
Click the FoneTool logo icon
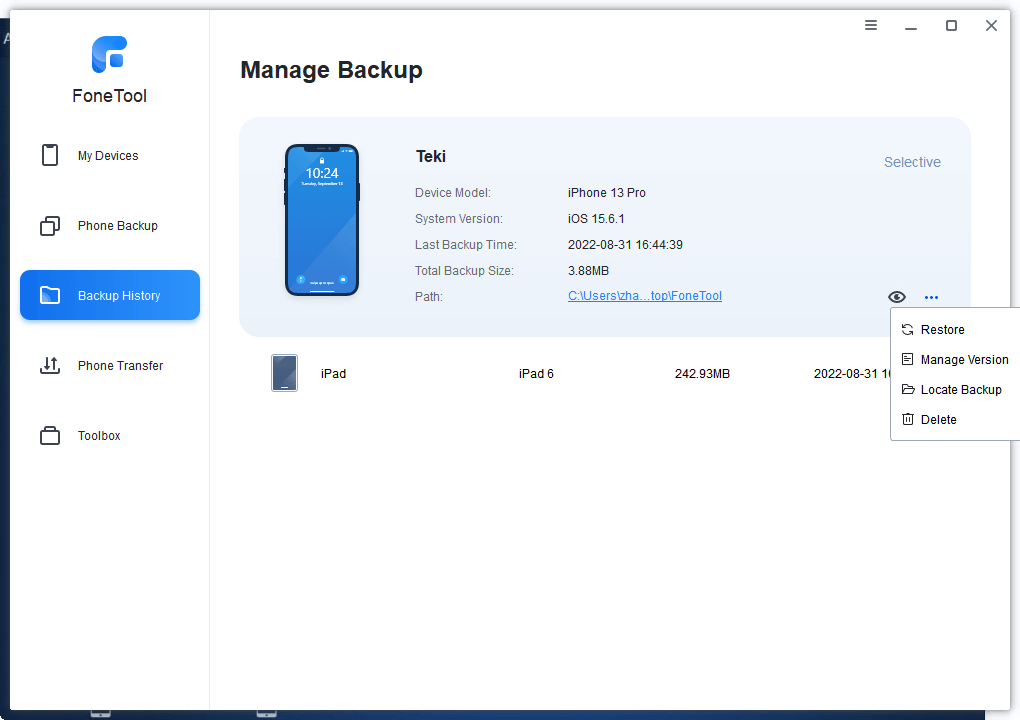tap(109, 55)
